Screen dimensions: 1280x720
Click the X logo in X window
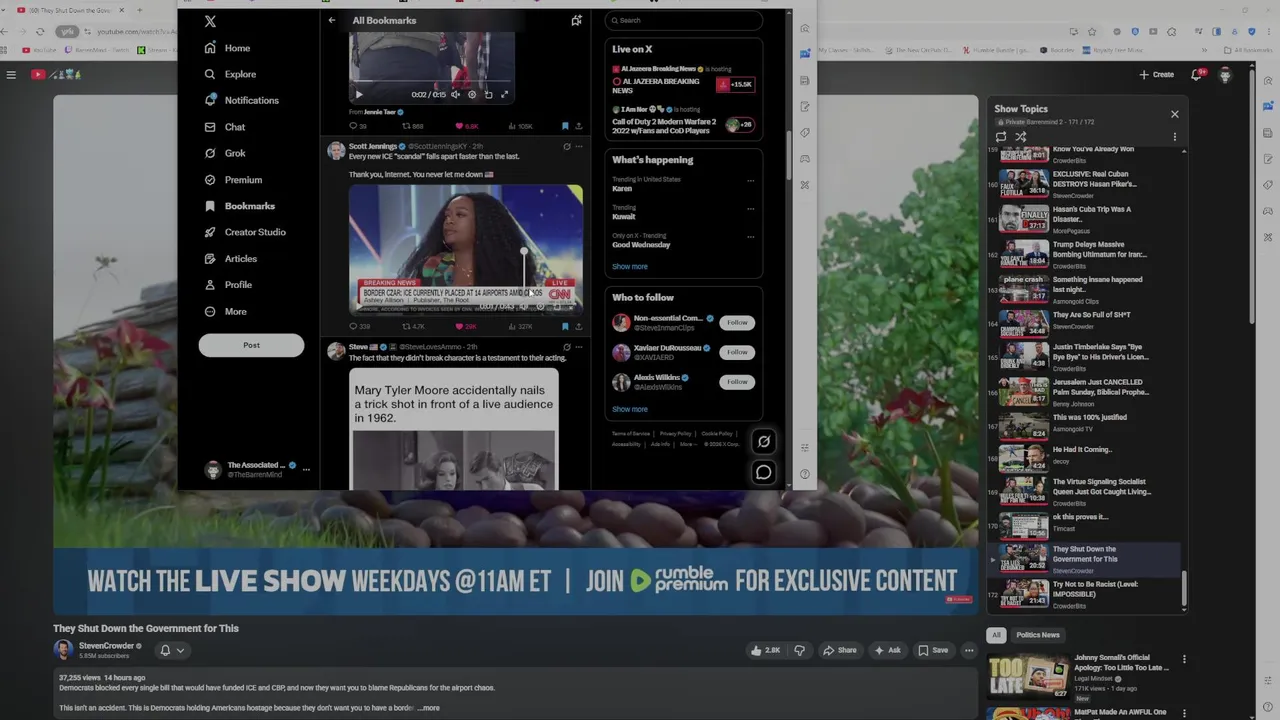click(210, 21)
